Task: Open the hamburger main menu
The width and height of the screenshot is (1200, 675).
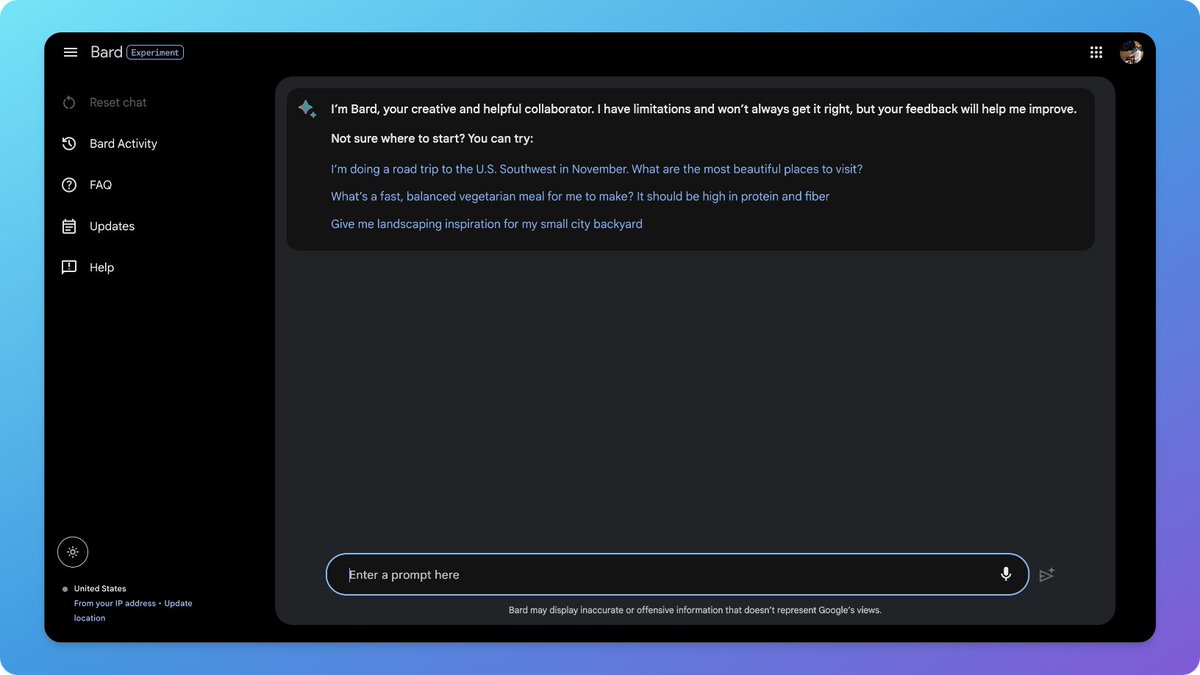Action: tap(70, 52)
